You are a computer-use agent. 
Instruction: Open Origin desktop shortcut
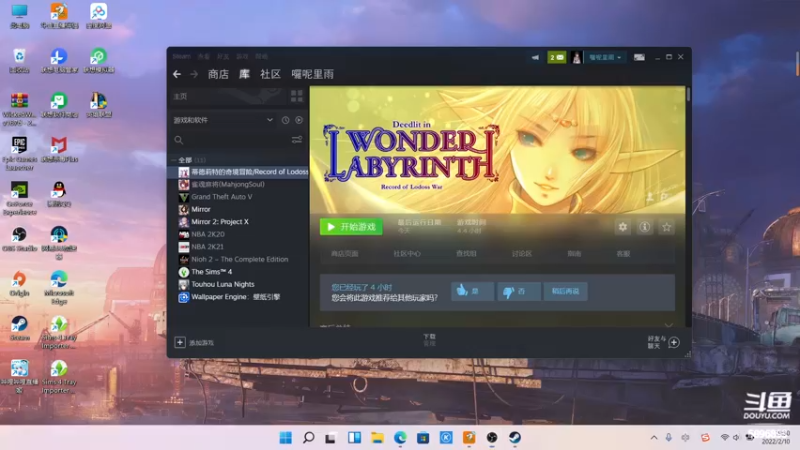click(x=19, y=284)
